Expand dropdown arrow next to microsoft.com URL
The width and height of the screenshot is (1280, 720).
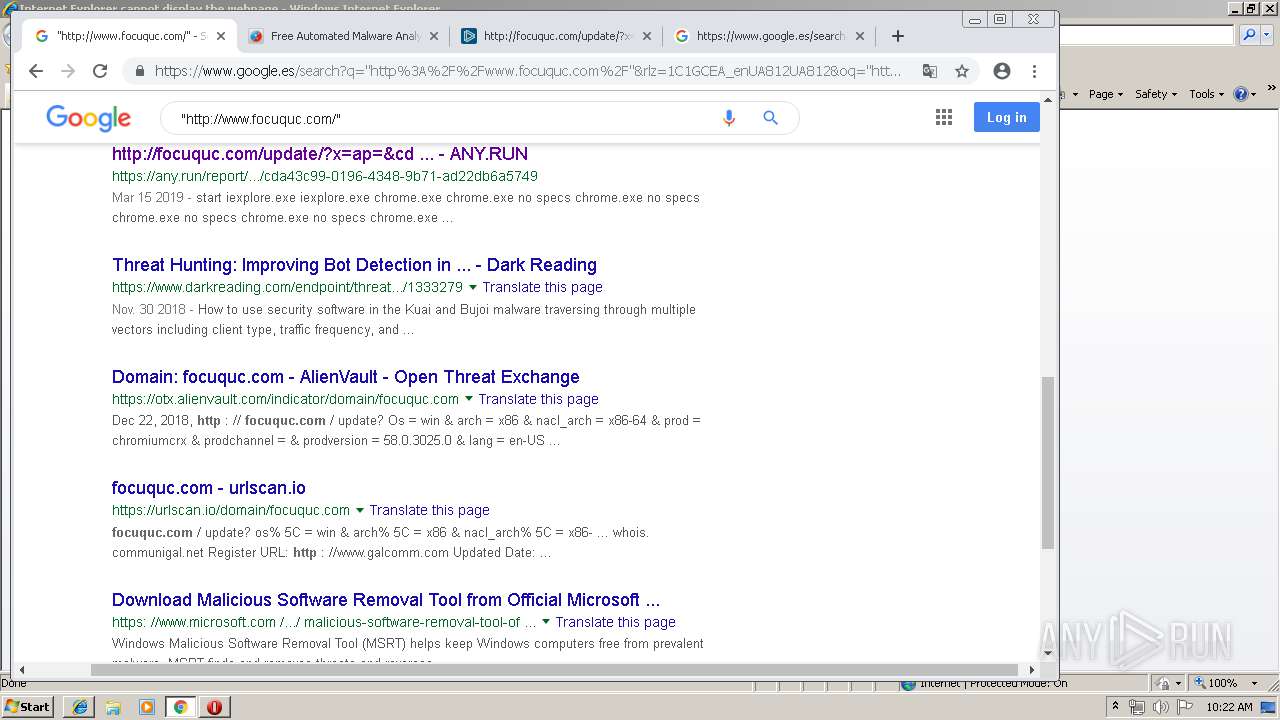pos(546,622)
